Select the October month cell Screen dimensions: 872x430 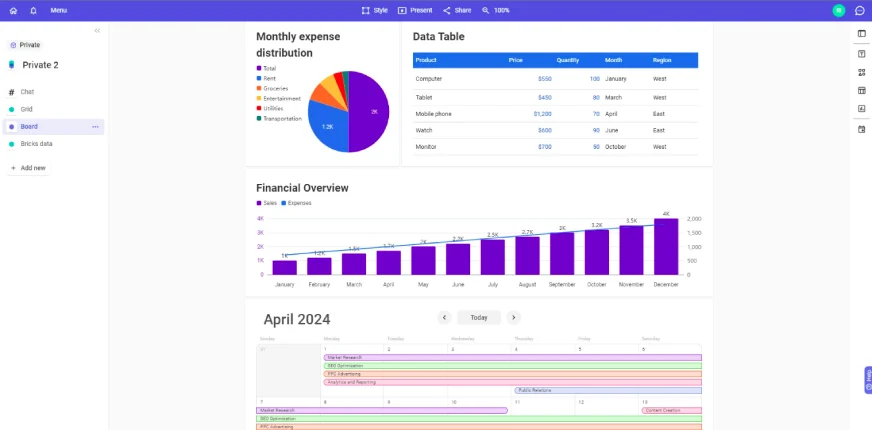616,147
